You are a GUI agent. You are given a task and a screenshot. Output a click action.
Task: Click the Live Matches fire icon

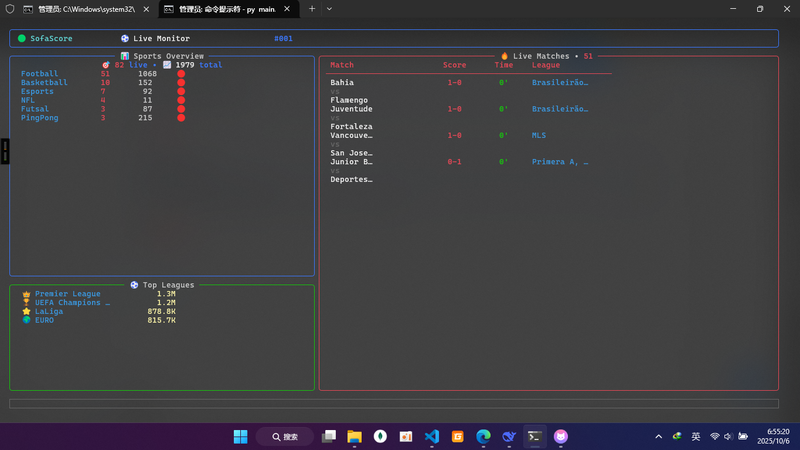(x=505, y=56)
